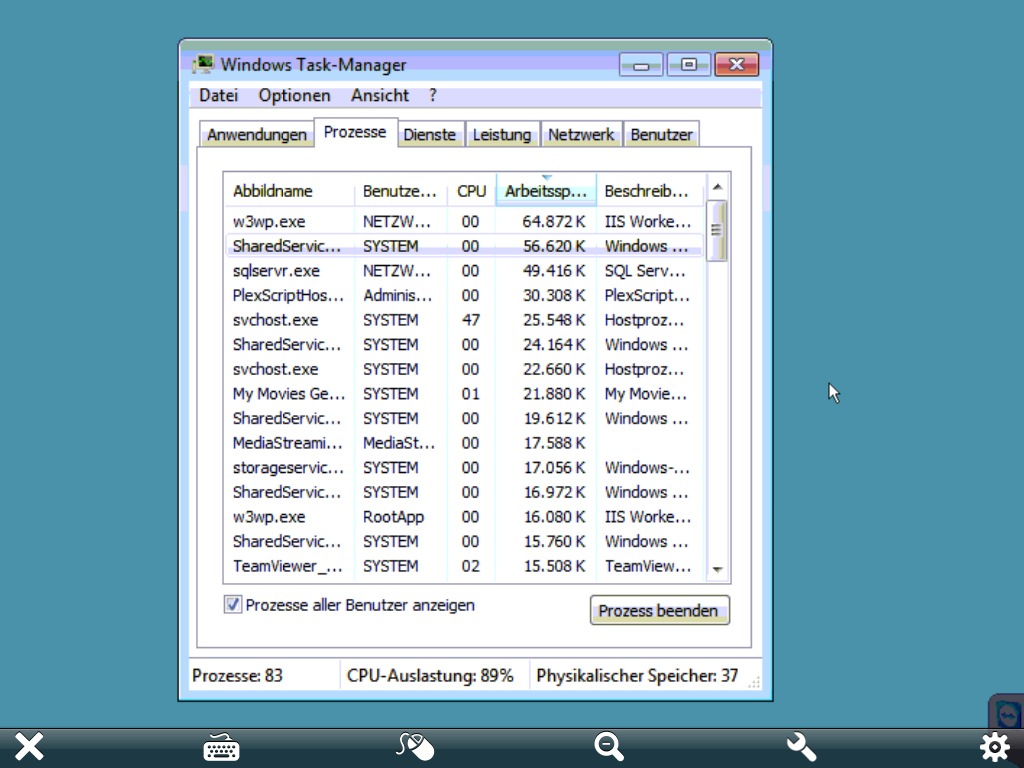Click the 'SQL Serv...' description cell
This screenshot has width=1024, height=768.
tap(645, 270)
